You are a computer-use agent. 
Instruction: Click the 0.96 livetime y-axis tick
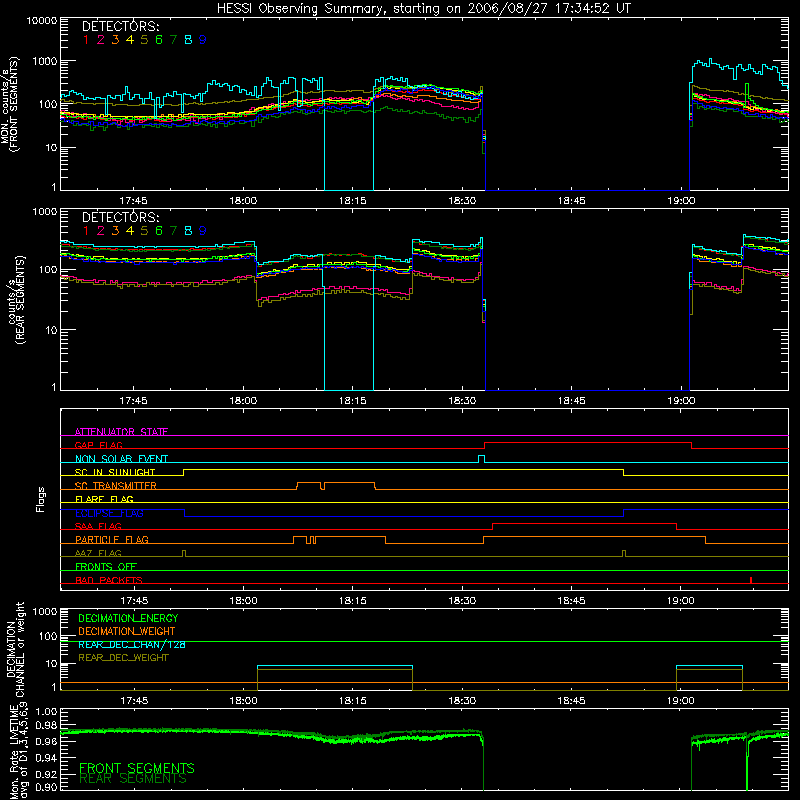pyautogui.click(x=46, y=741)
